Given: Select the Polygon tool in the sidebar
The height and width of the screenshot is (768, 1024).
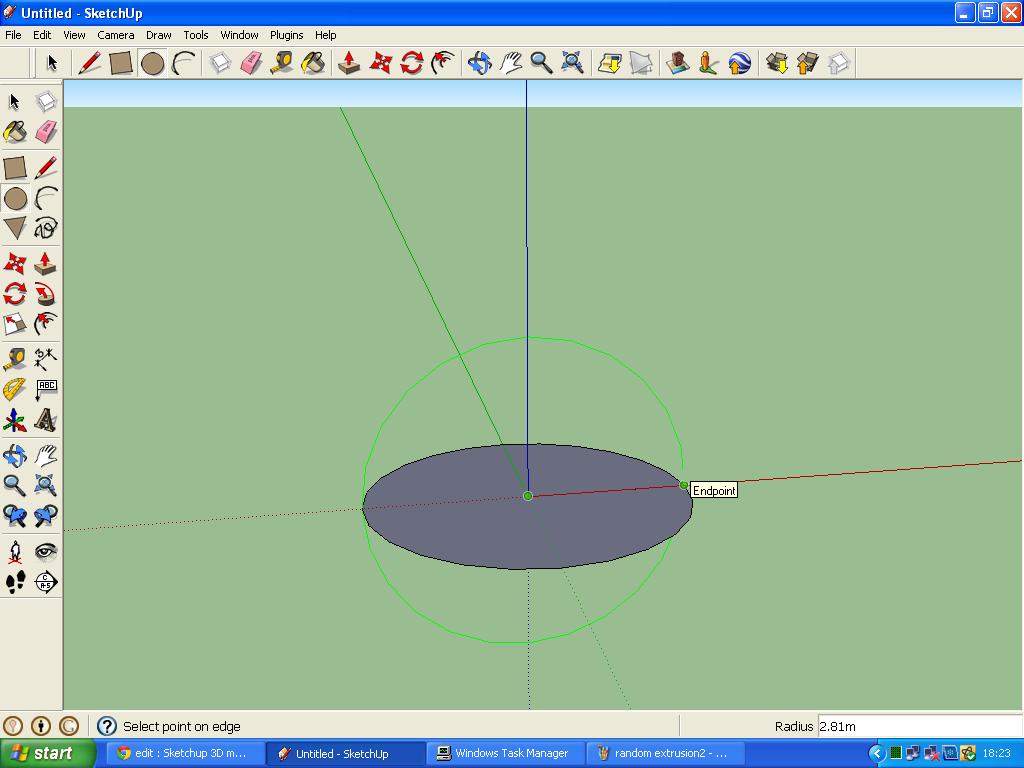Looking at the screenshot, I should [x=14, y=229].
